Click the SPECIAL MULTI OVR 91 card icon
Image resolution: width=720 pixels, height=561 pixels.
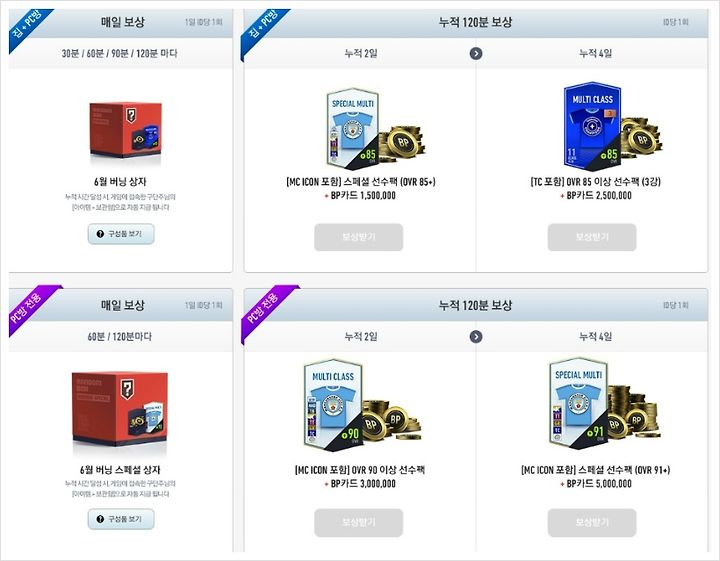pyautogui.click(x=578, y=404)
